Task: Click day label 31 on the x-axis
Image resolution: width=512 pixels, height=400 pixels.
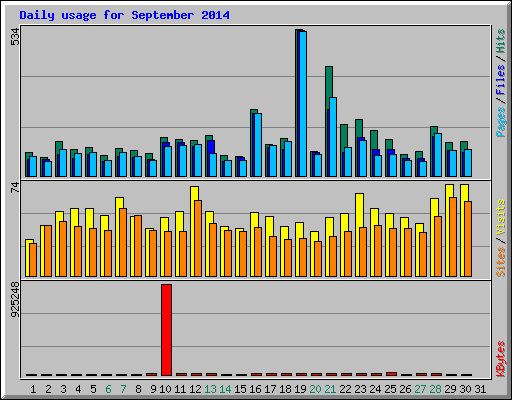Action: click(x=480, y=389)
